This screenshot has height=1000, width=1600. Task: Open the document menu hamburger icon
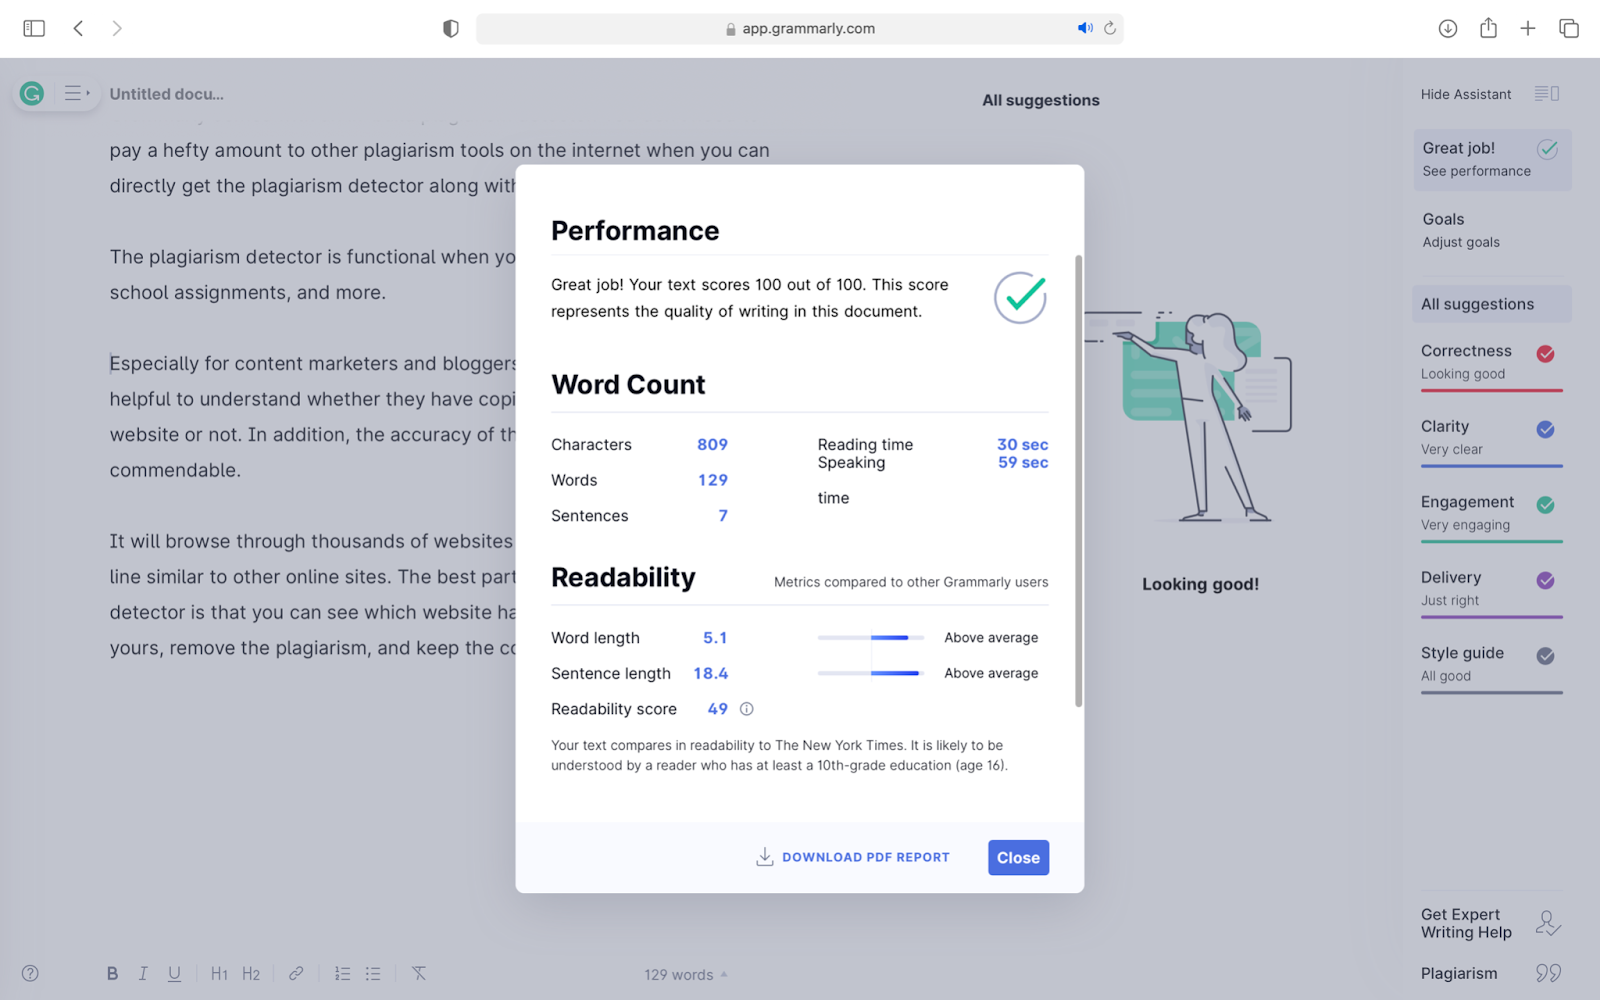point(76,94)
